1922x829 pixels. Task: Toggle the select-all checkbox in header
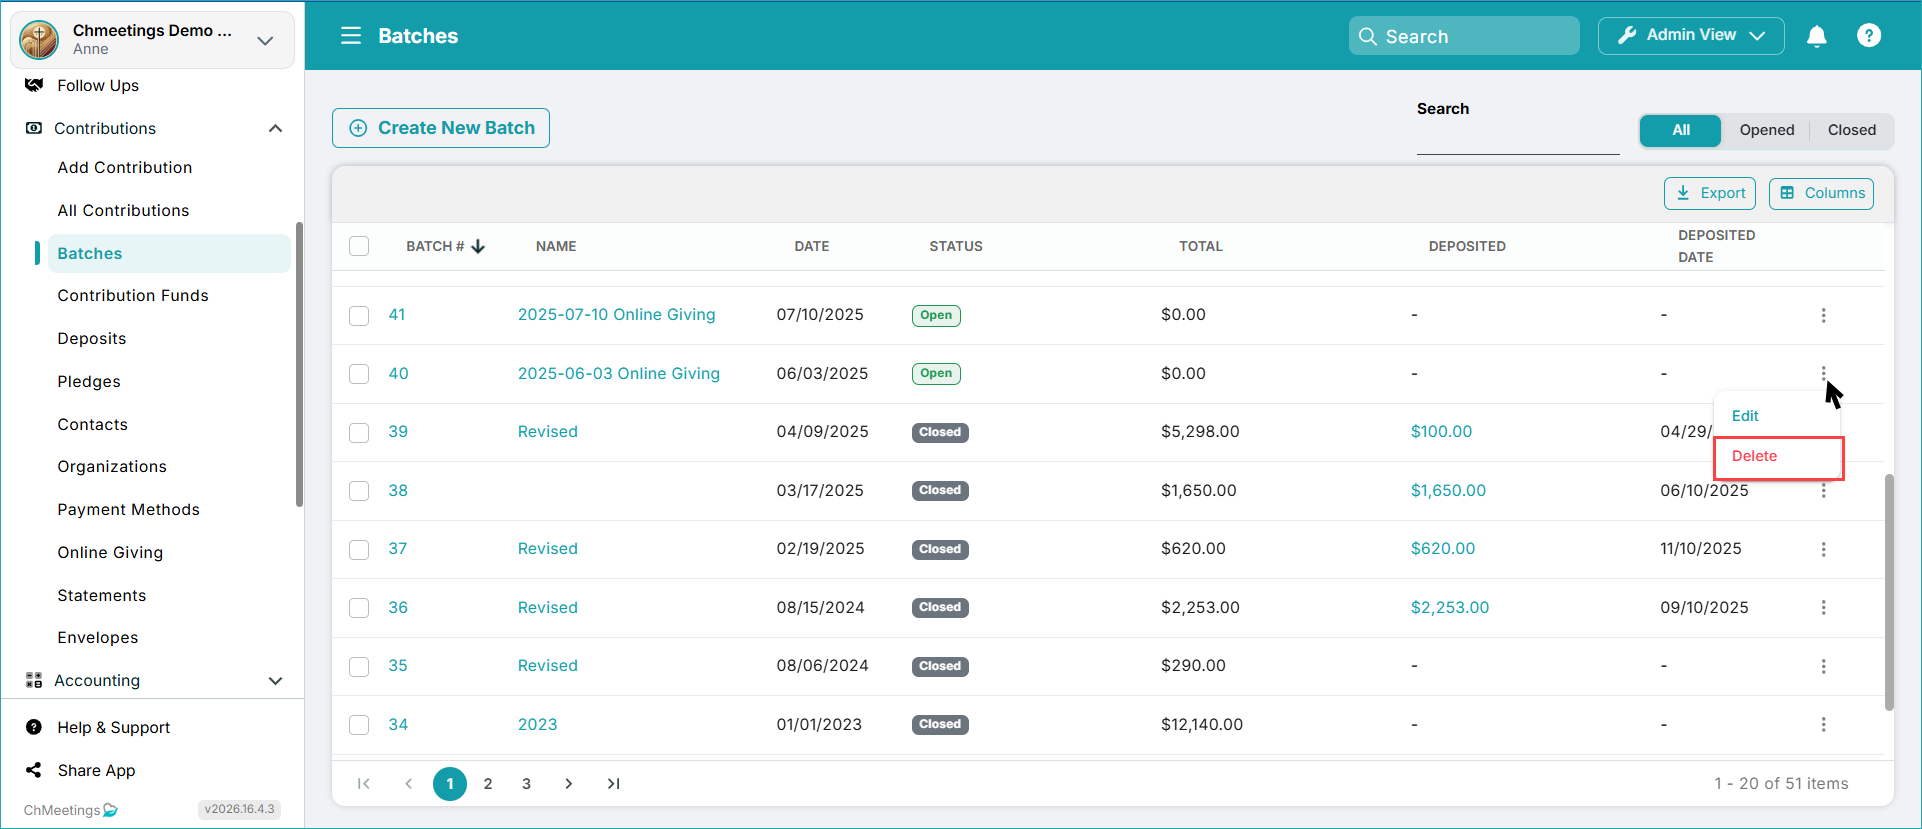click(x=359, y=246)
